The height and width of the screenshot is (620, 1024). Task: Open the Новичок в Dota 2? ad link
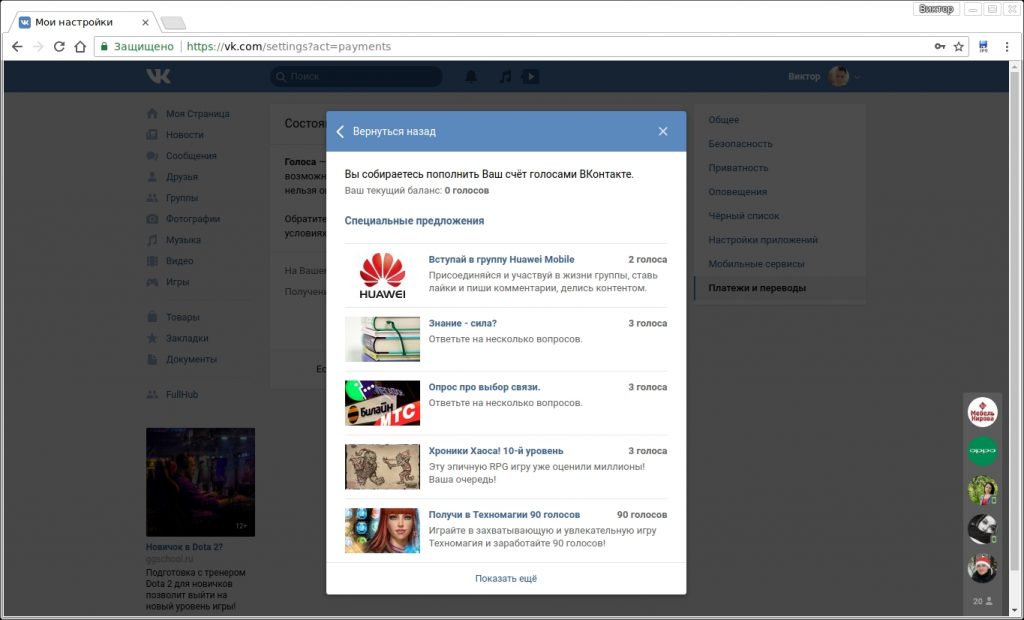[184, 547]
